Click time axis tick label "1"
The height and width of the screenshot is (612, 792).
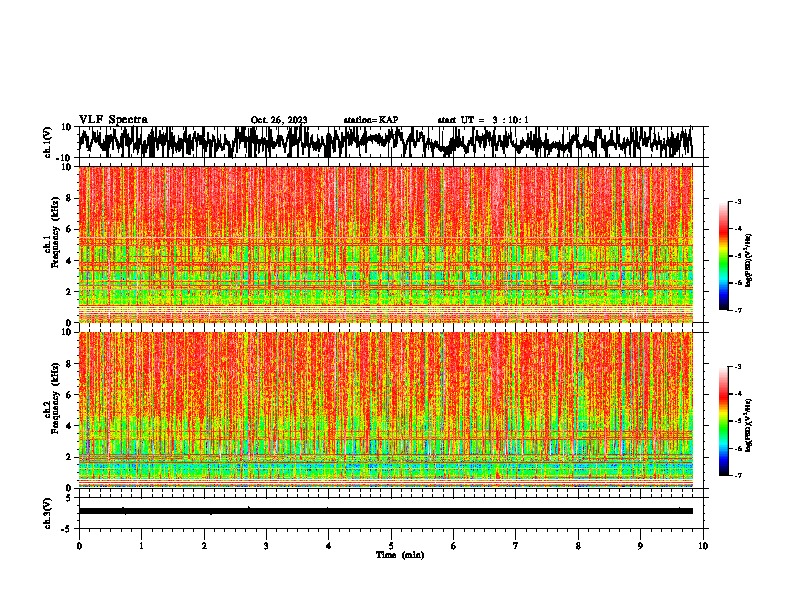click(141, 546)
